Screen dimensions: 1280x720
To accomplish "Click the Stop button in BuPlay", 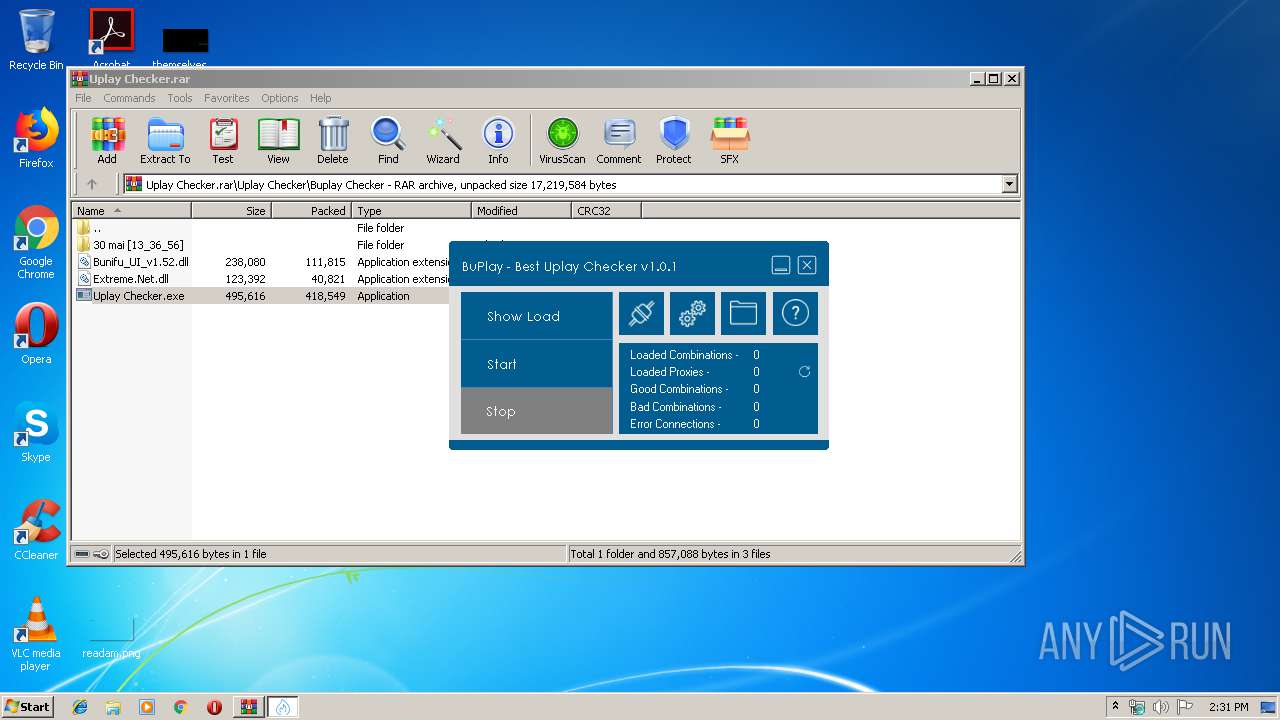I will [x=536, y=411].
